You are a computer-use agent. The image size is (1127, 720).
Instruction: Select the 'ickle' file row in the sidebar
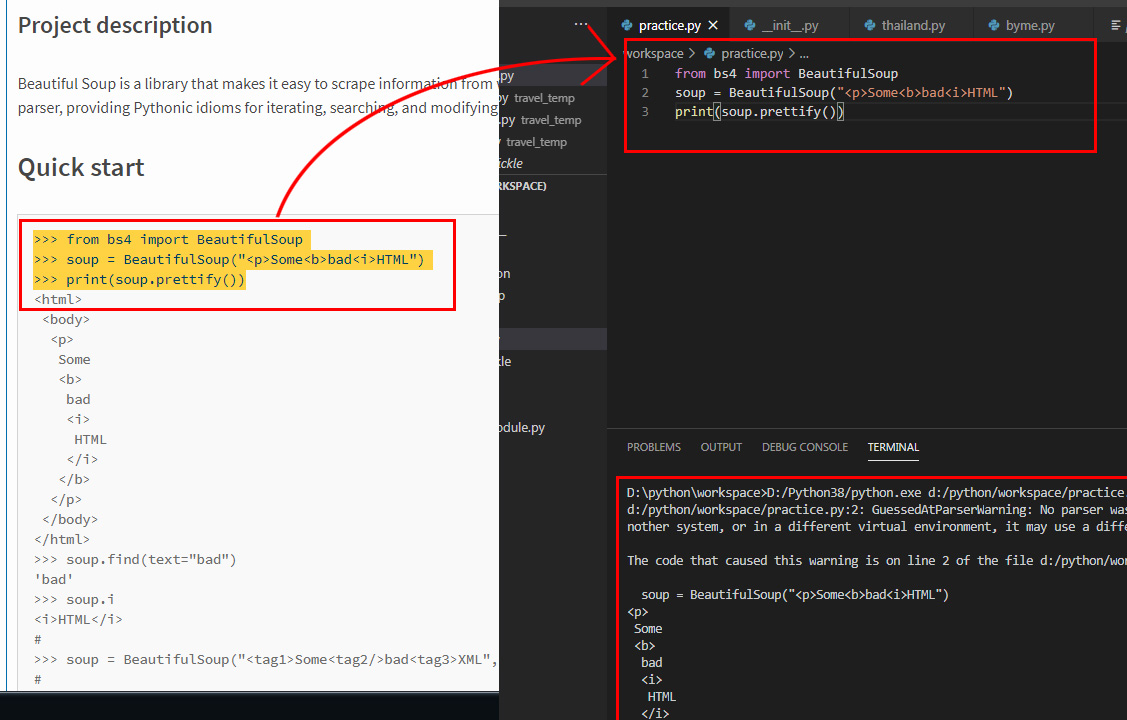tap(553, 163)
